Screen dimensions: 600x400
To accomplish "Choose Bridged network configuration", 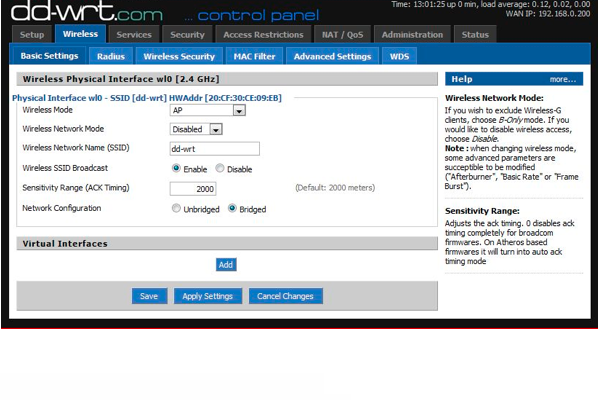I will point(233,209).
